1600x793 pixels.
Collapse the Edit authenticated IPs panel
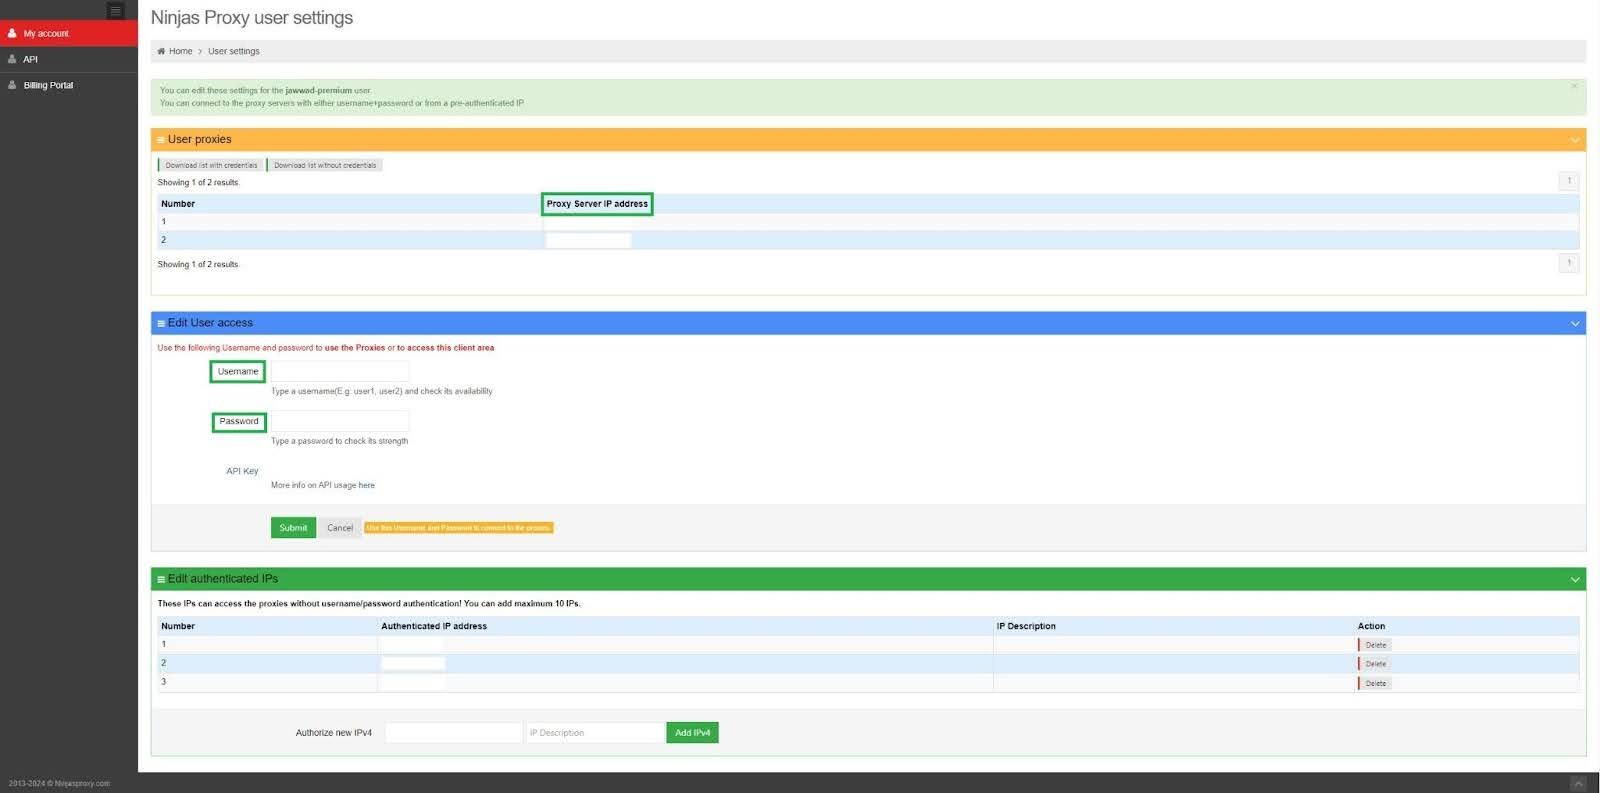coord(1574,579)
